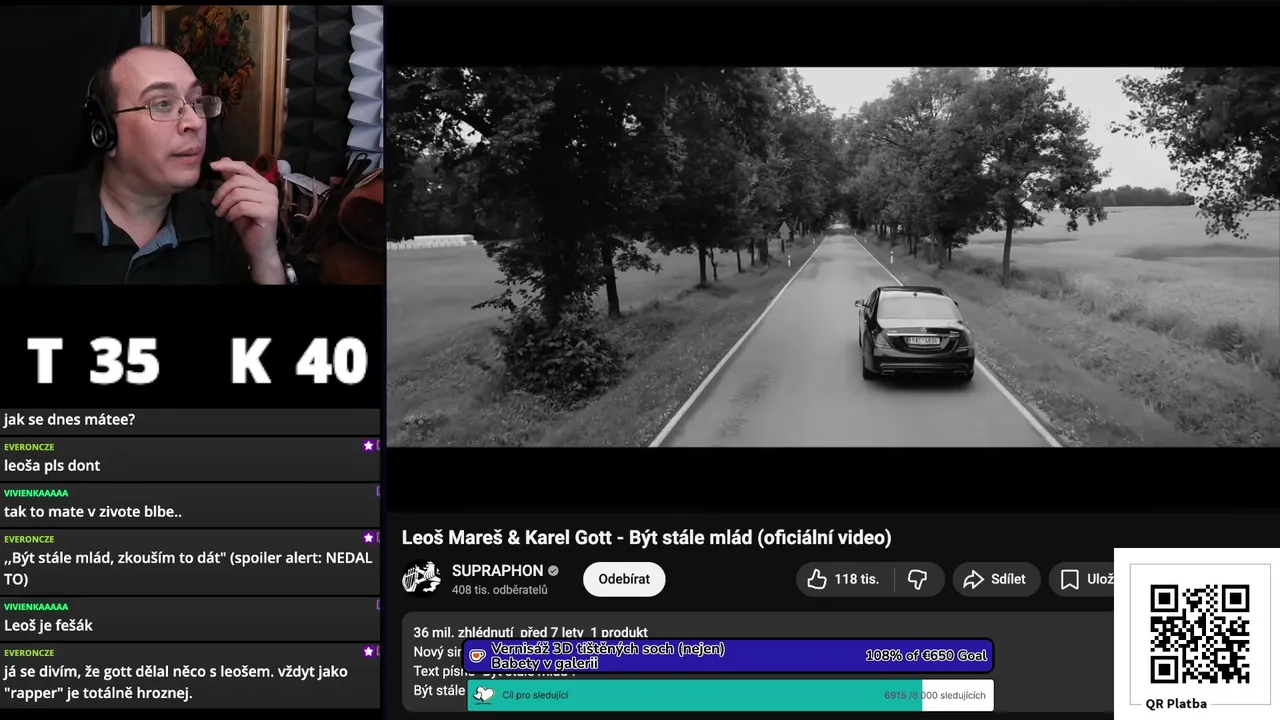The height and width of the screenshot is (720, 1280).
Task: Click the '6915 / 8 000 sledujících' text
Action: (x=935, y=695)
